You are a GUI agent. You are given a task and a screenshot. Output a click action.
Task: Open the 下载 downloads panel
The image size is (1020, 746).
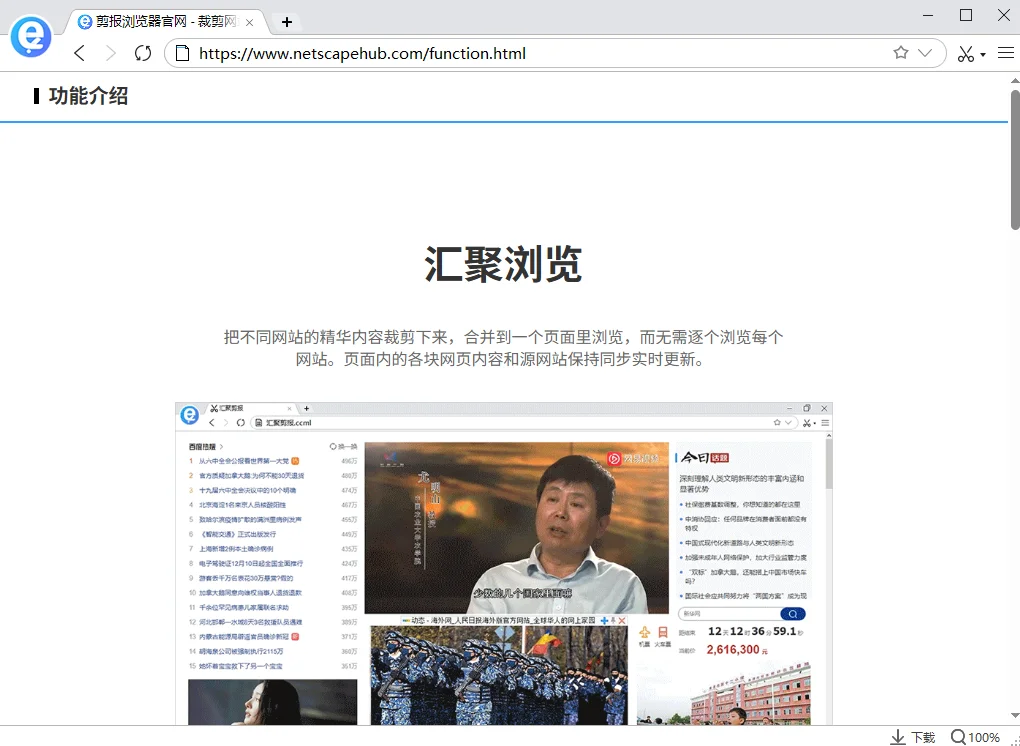tap(912, 737)
